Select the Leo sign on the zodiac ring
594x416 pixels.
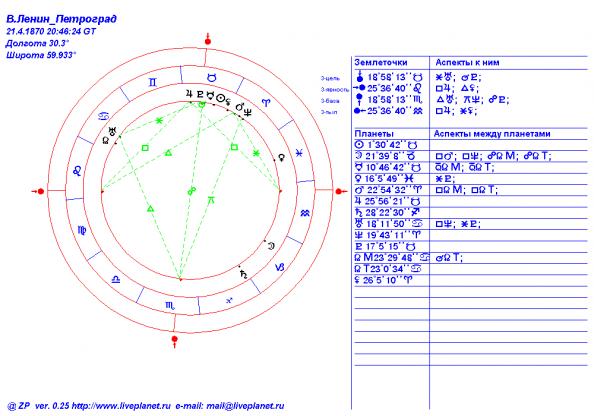77,171
